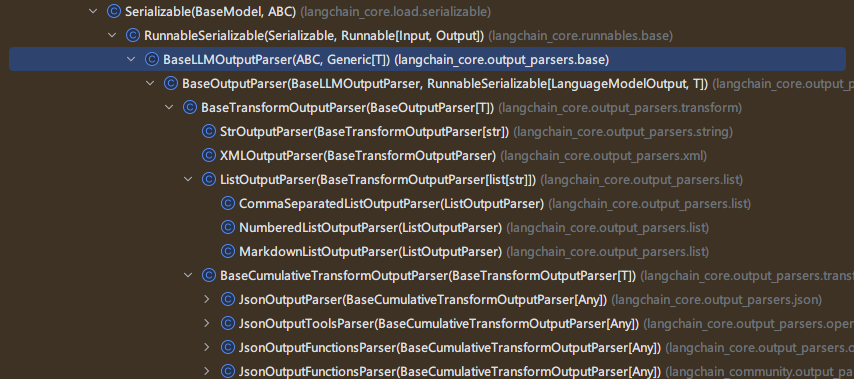Click the (langchain_core.output_parsers.string) module text
The width and height of the screenshot is (854, 379).
pyautogui.click(x=623, y=132)
